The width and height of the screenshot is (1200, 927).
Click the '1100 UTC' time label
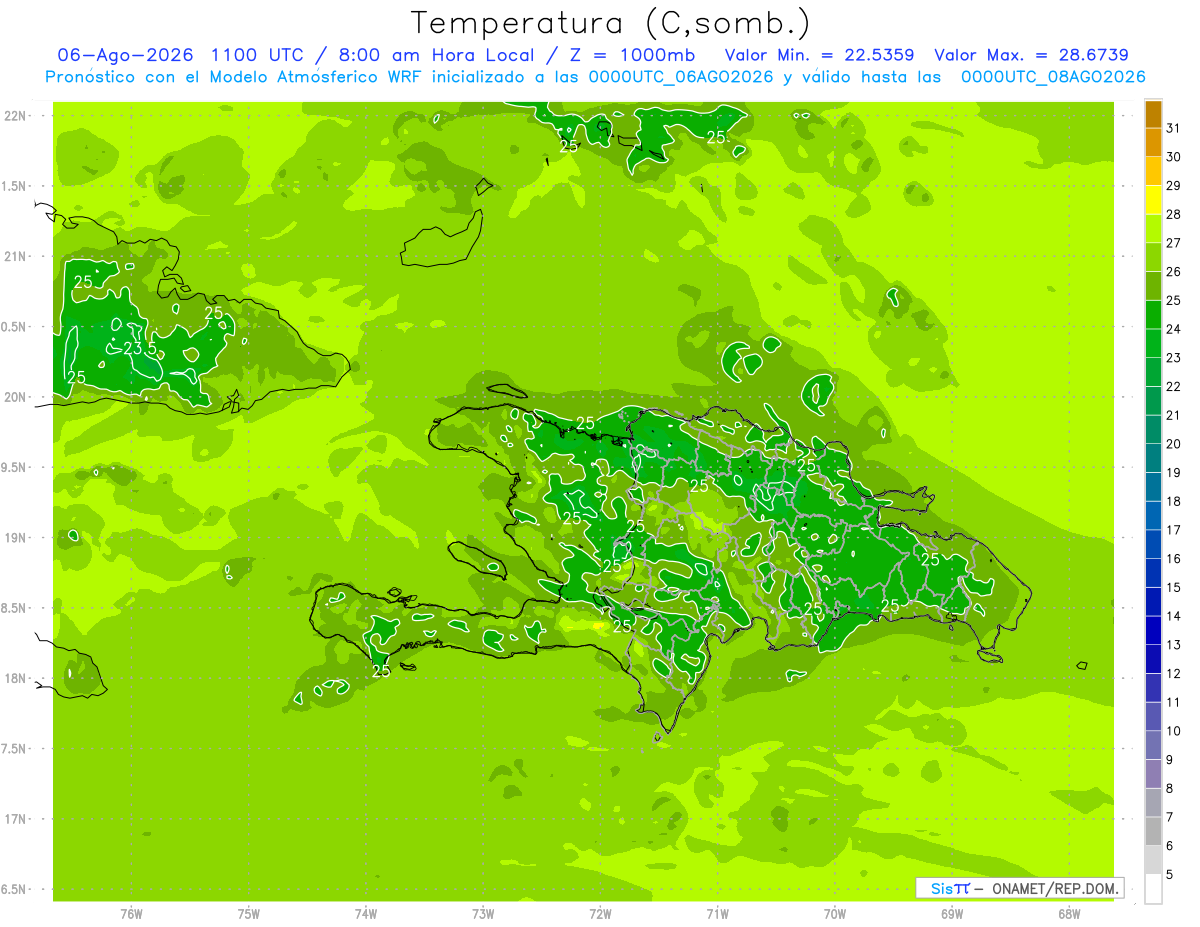coord(255,55)
